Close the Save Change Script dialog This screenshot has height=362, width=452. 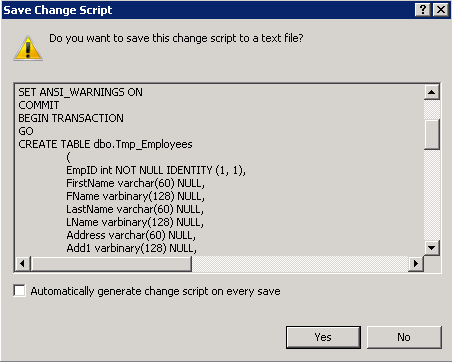(x=441, y=10)
